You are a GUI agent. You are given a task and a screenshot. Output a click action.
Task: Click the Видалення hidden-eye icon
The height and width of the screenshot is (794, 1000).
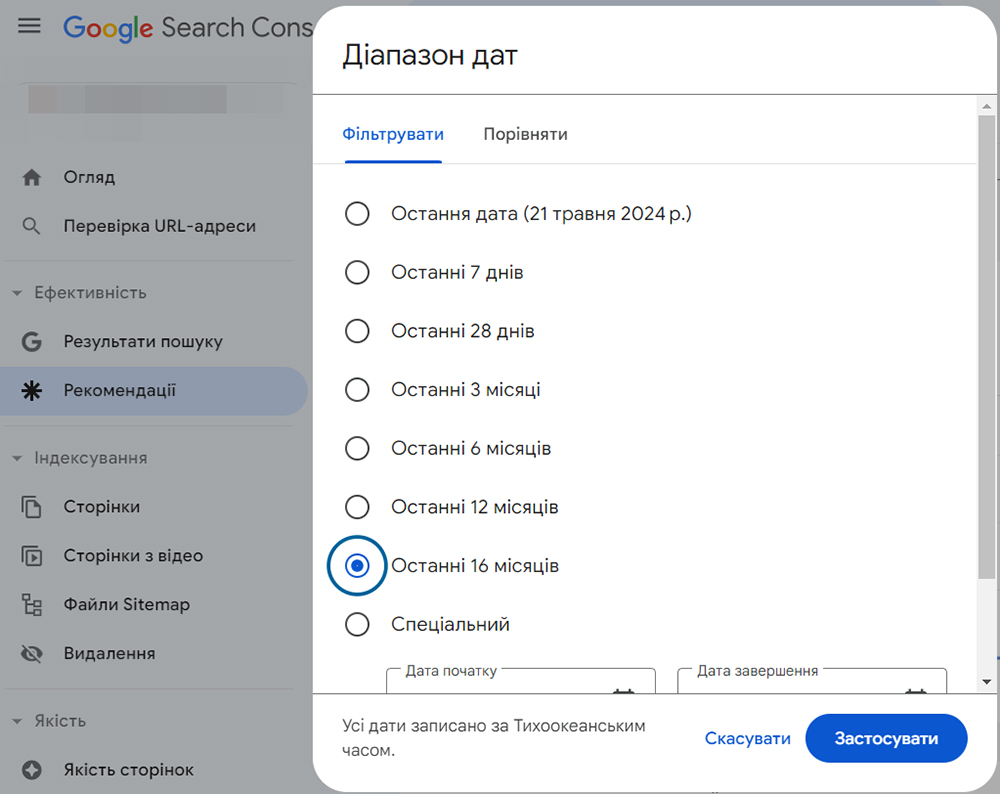coord(31,653)
